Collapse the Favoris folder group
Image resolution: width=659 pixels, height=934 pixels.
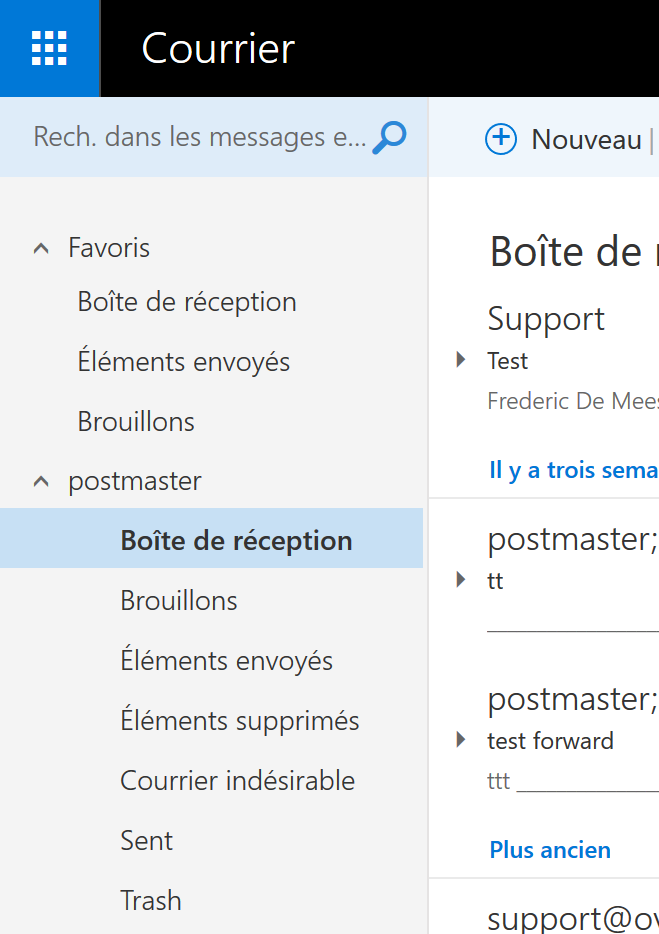point(41,248)
